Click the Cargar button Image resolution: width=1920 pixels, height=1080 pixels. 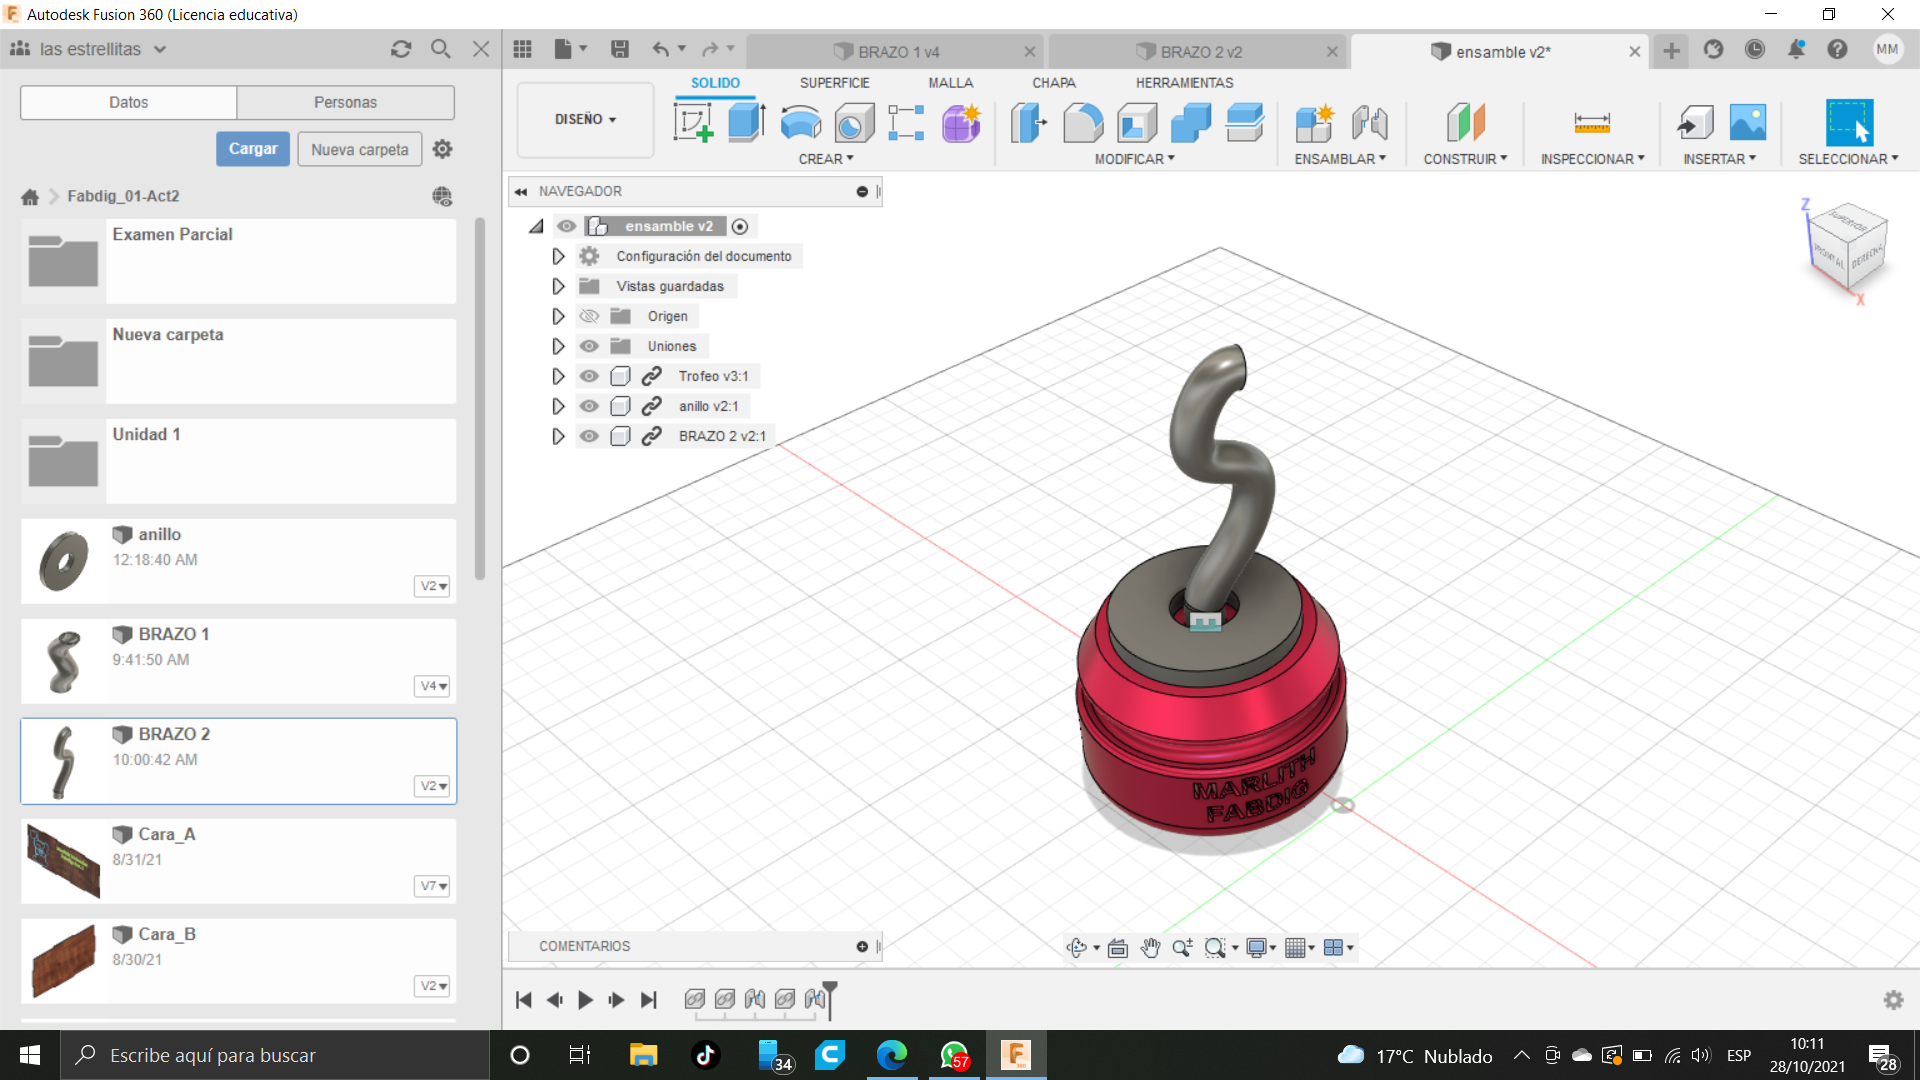click(x=253, y=149)
